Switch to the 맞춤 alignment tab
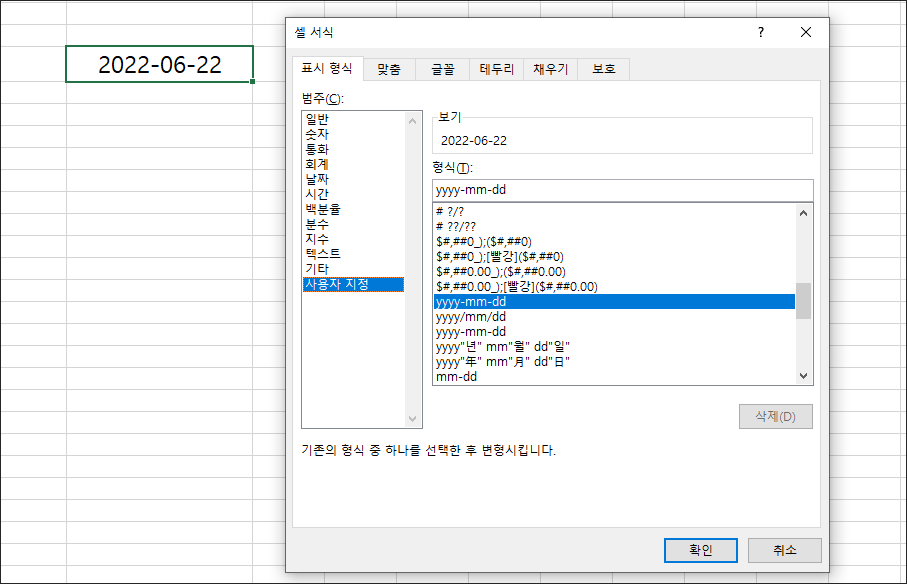This screenshot has width=907, height=584. click(x=388, y=69)
